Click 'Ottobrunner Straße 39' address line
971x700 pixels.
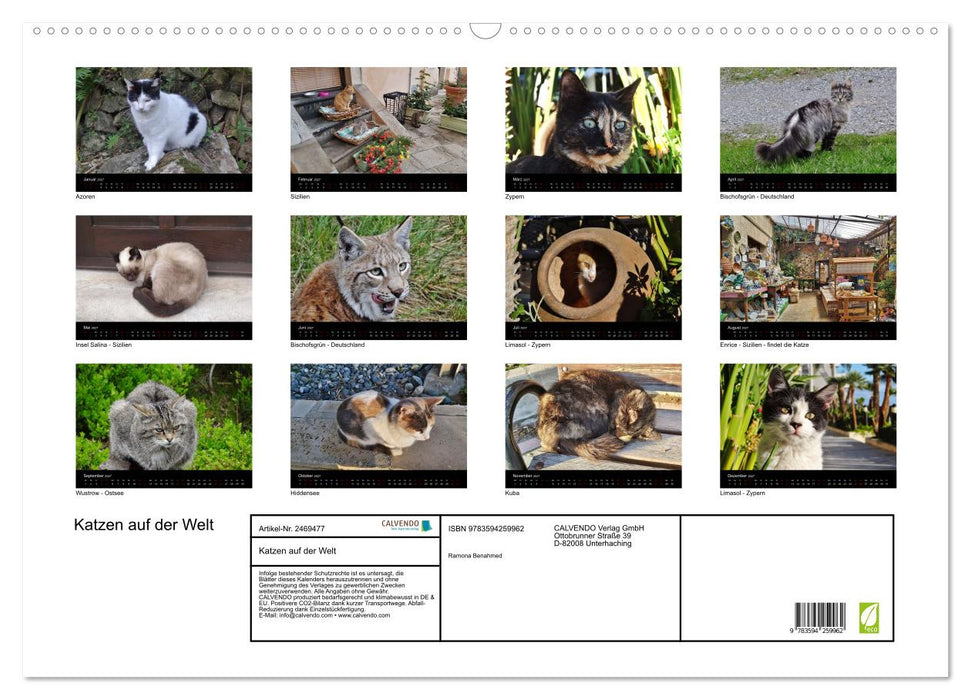coord(593,536)
